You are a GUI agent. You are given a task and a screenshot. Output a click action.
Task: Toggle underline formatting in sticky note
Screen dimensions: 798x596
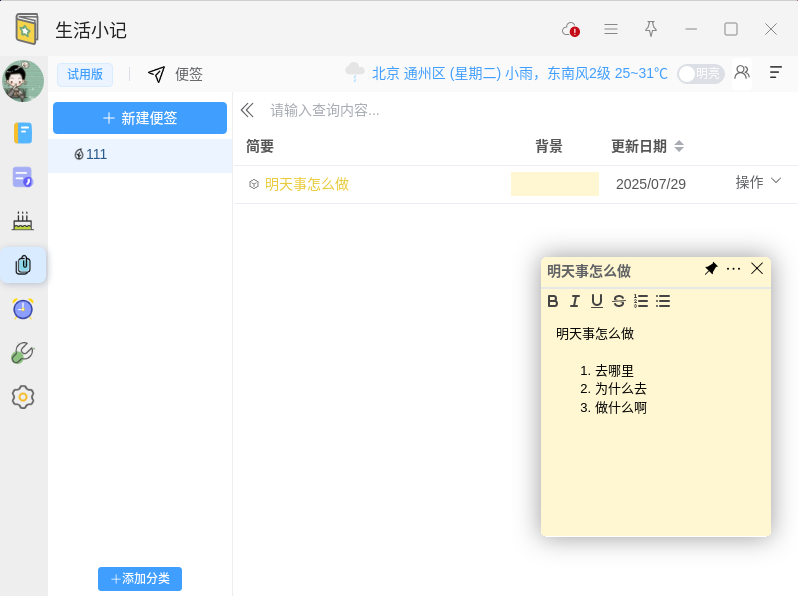point(597,301)
